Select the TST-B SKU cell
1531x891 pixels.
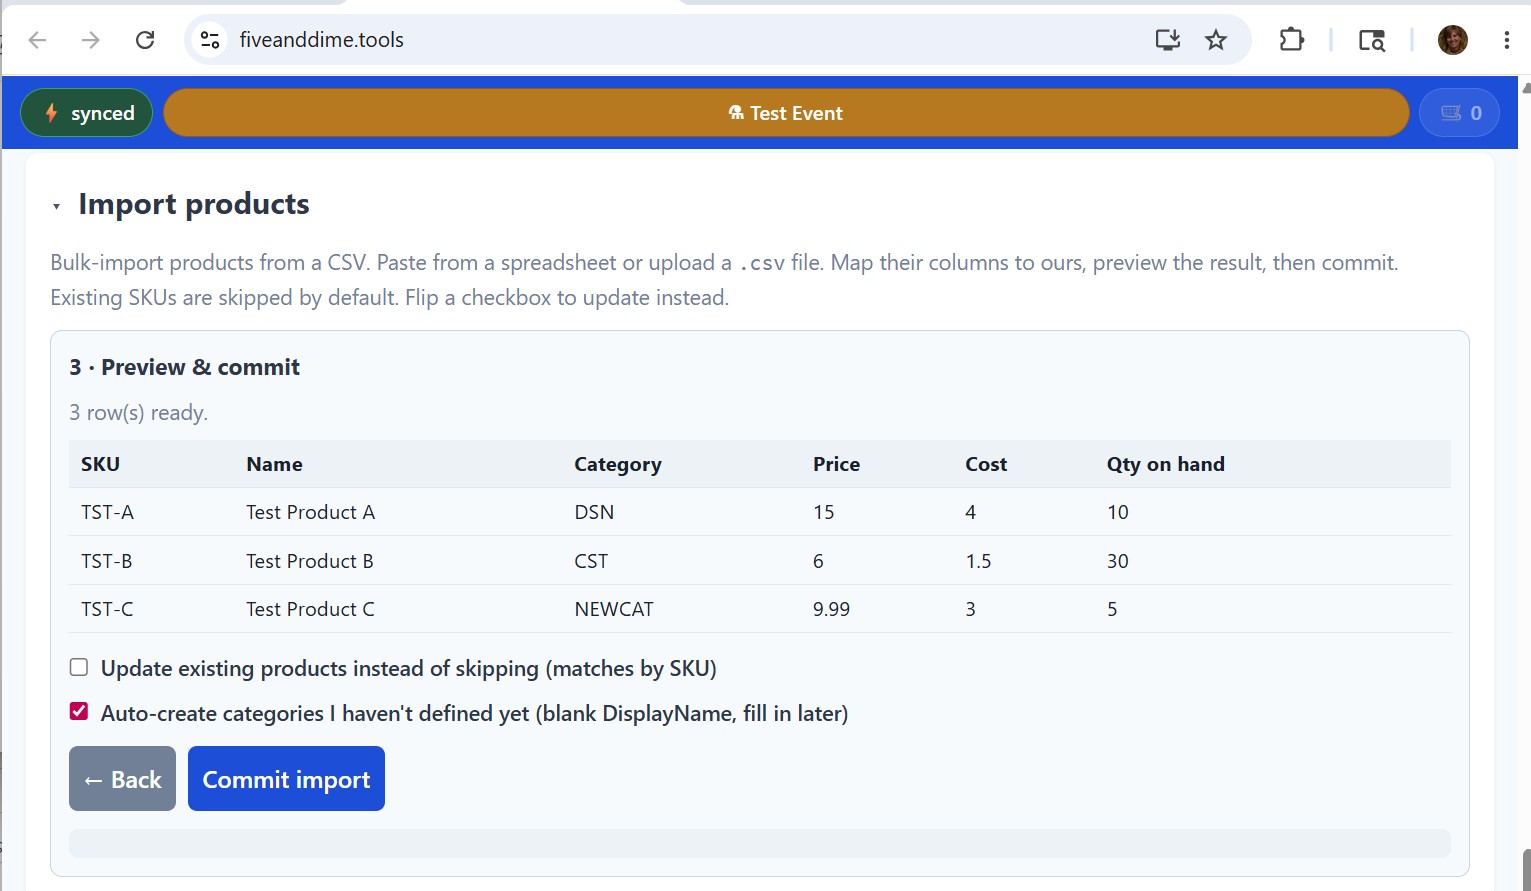click(x=106, y=561)
